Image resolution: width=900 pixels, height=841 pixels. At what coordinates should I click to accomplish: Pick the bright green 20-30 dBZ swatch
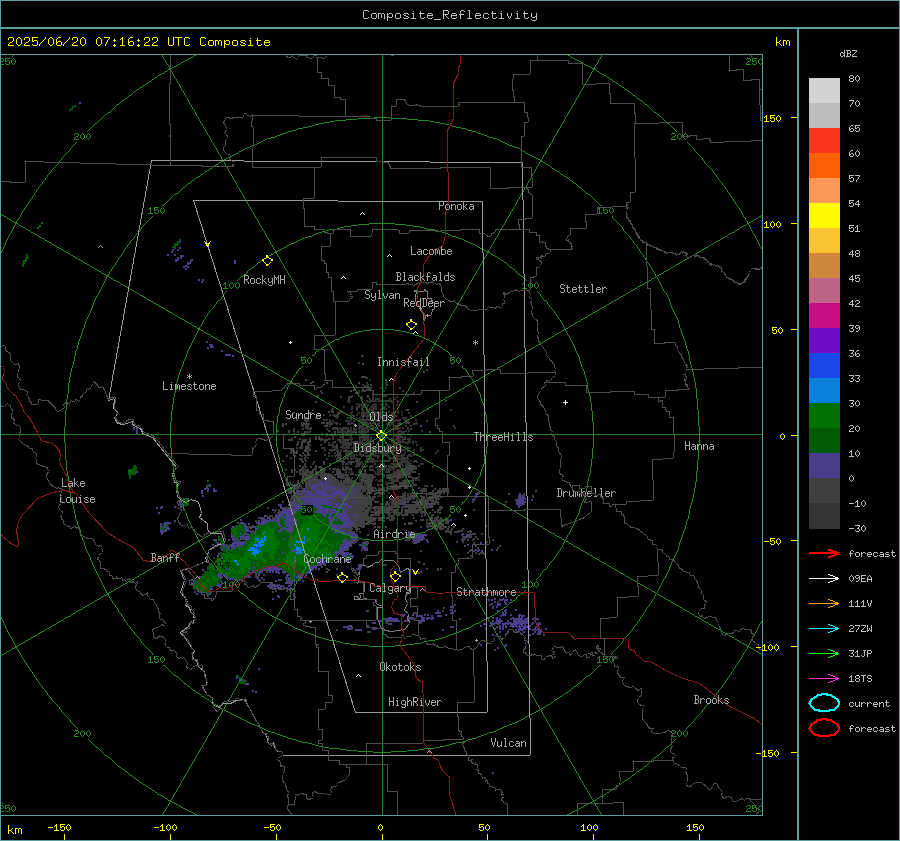click(824, 416)
